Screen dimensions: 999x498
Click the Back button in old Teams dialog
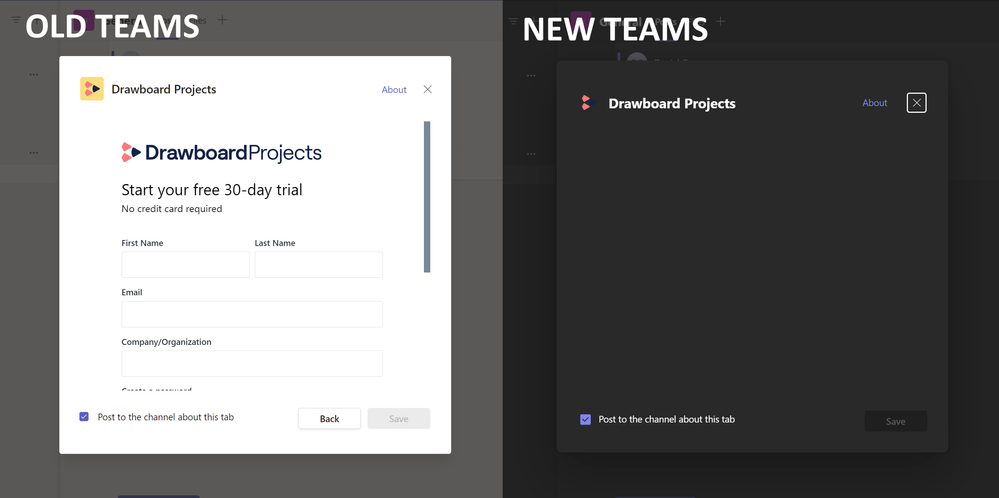[x=329, y=418]
